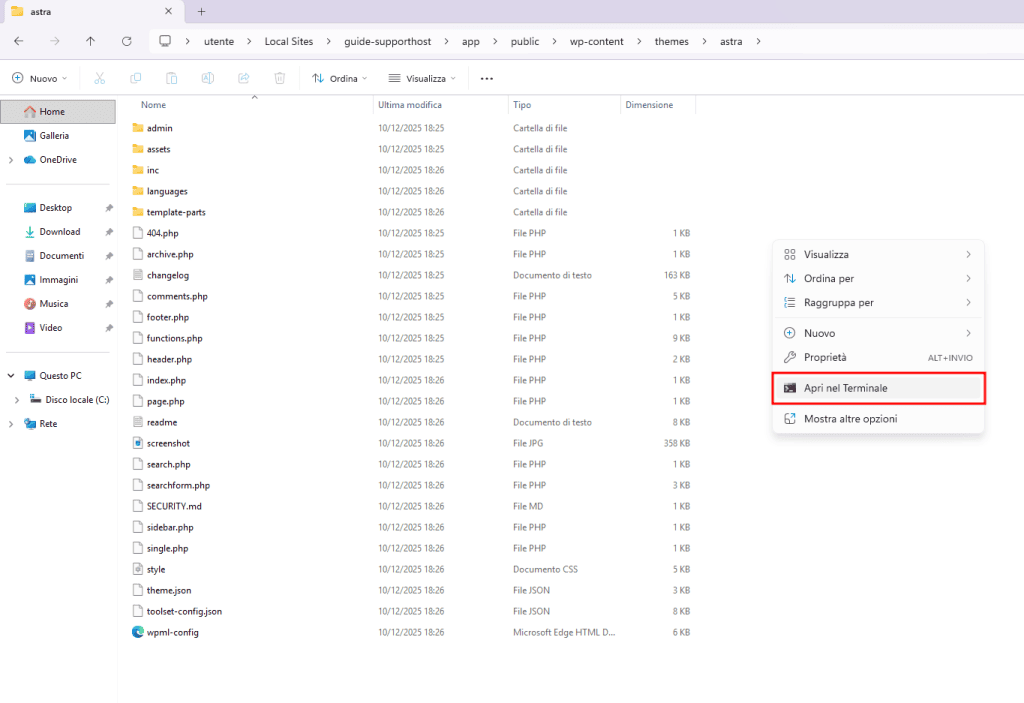Open the three-dots more options menu
This screenshot has width=1024, height=703.
[x=487, y=78]
